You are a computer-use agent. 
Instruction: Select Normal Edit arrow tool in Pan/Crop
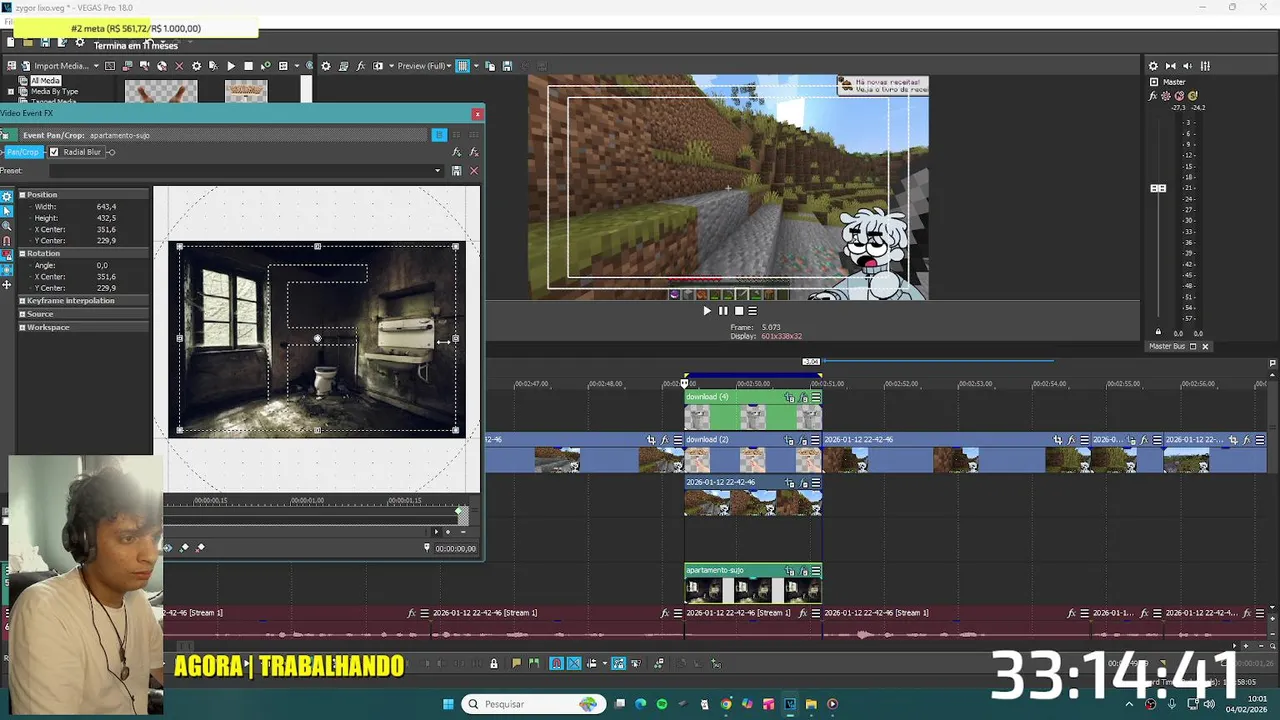[x=6, y=211]
